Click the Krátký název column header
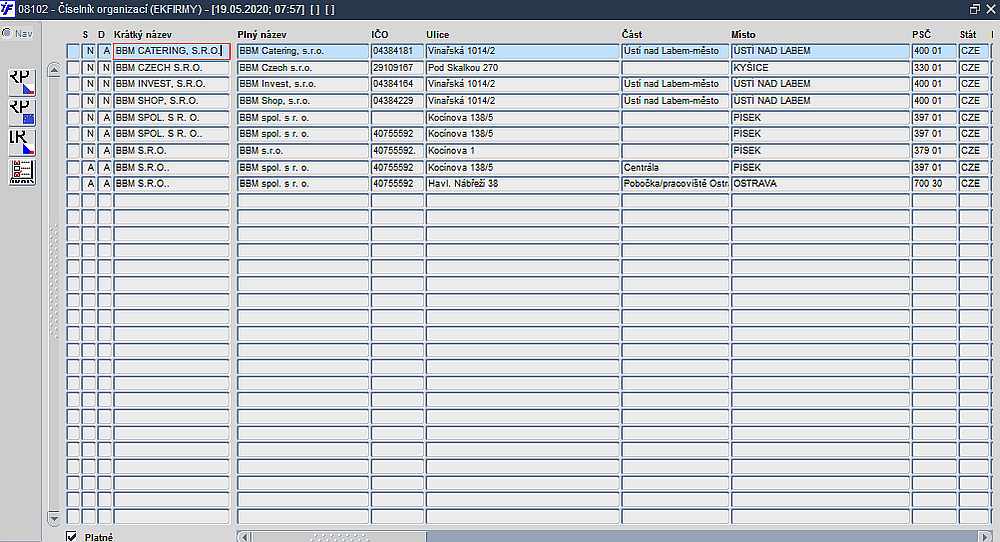The width and height of the screenshot is (1000, 542). pos(143,34)
